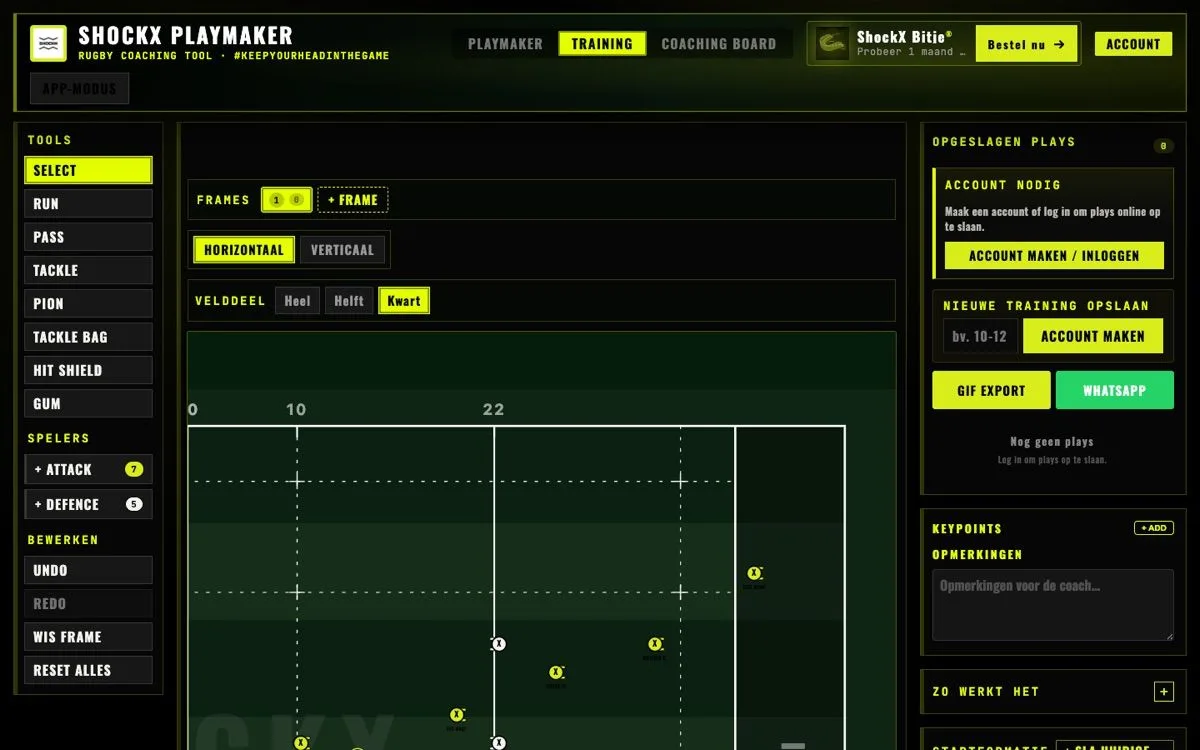Click the ShockX Bitje® title
1200x750 pixels.
click(x=905, y=37)
